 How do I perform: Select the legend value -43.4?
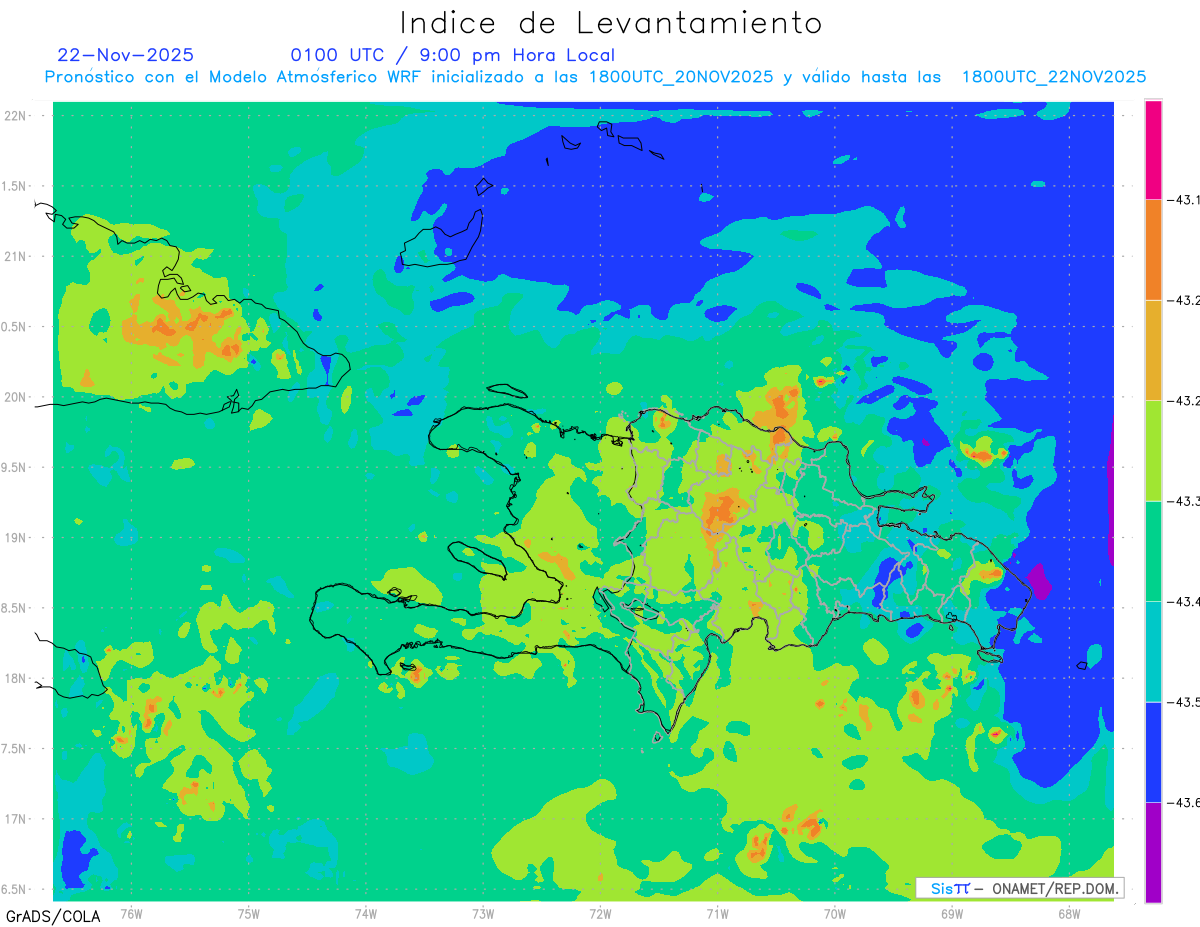coord(1184,601)
